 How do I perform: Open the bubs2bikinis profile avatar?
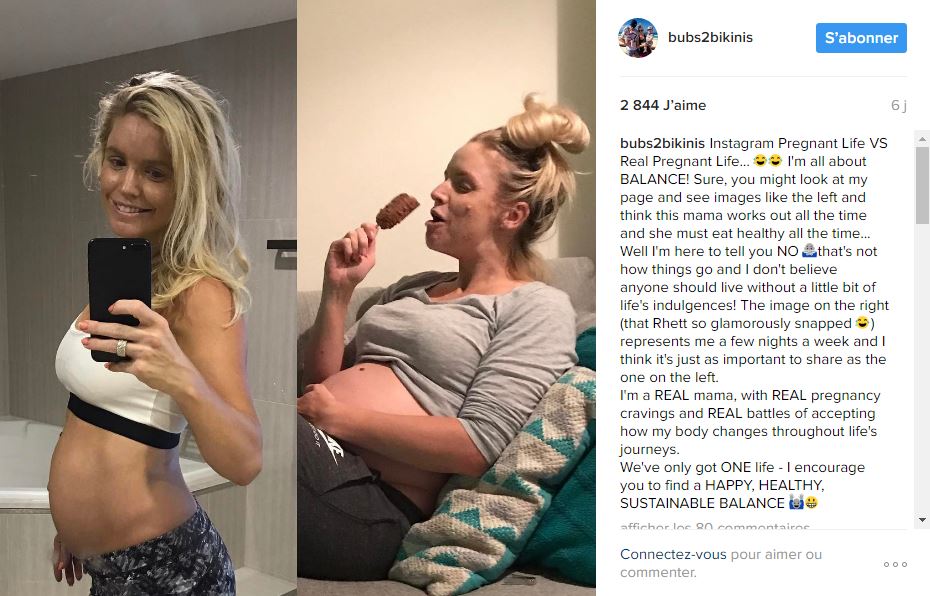click(638, 37)
